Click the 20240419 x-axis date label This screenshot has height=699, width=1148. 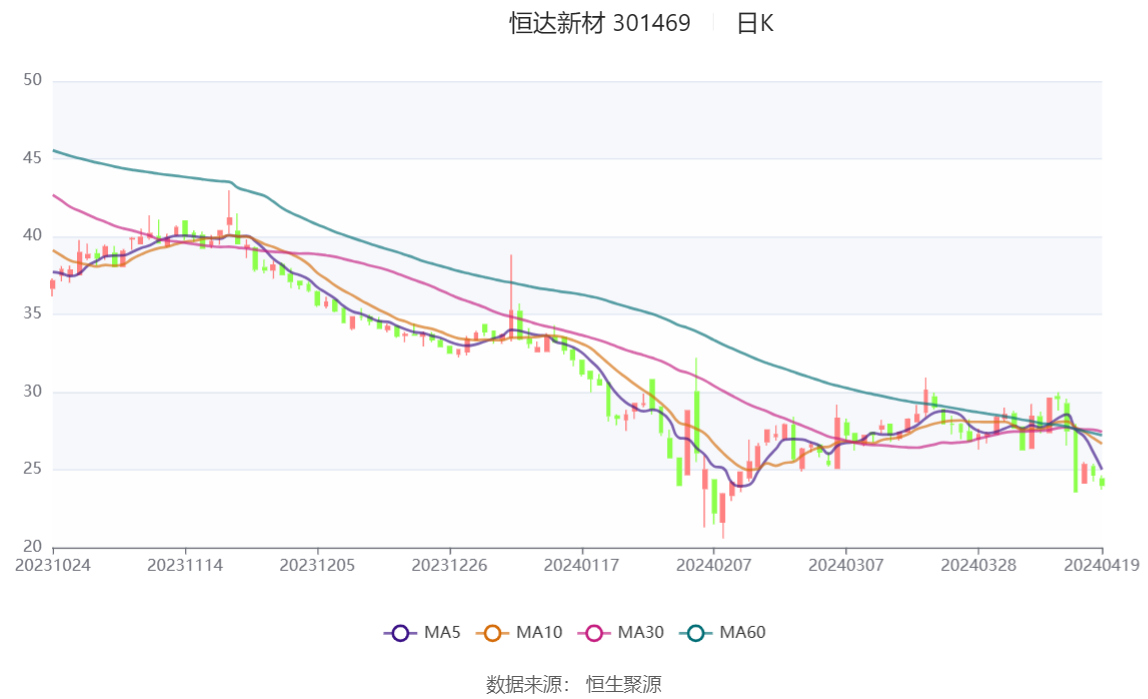click(x=1102, y=566)
